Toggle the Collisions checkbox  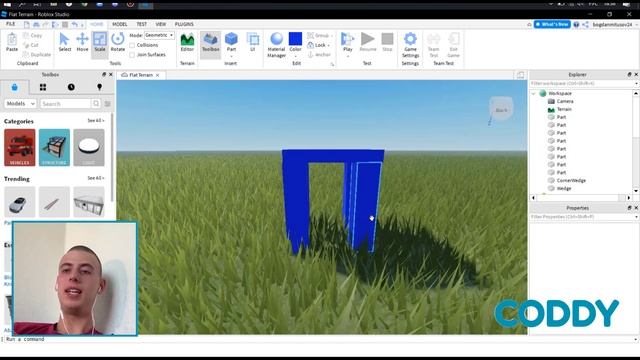click(132, 45)
